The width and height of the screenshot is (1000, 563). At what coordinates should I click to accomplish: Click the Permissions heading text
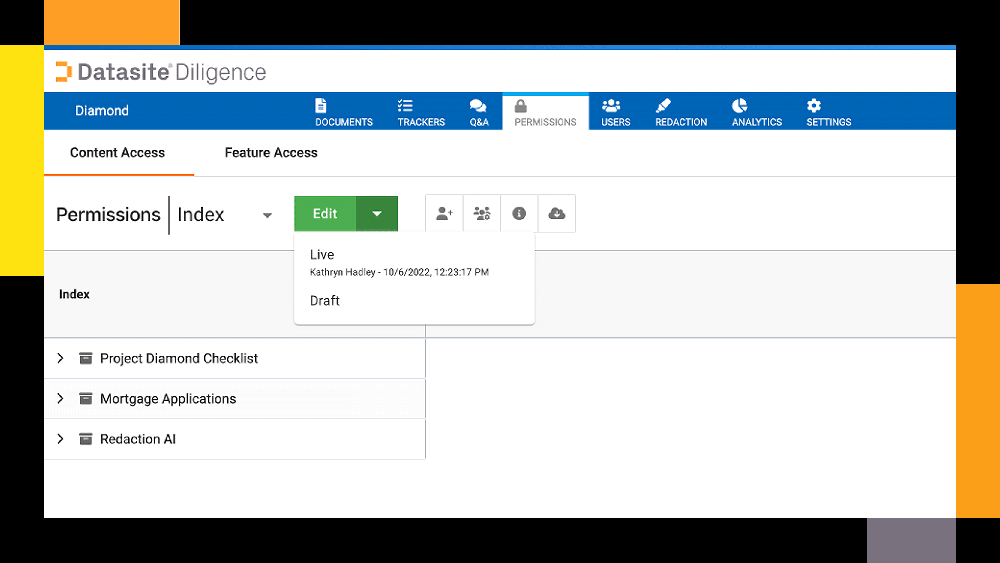pyautogui.click(x=108, y=214)
